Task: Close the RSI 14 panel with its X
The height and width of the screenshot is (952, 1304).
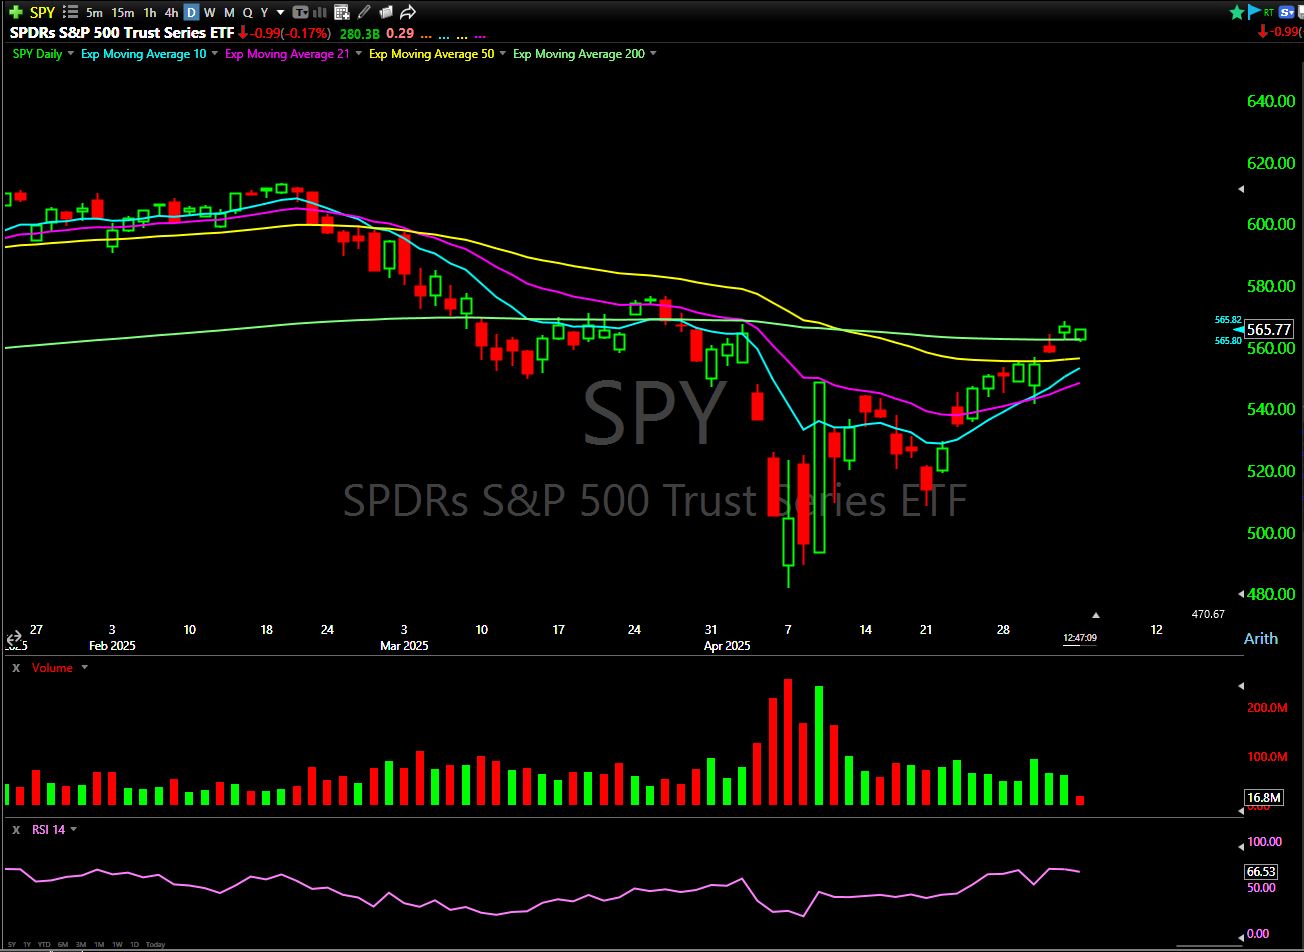Action: (x=16, y=829)
